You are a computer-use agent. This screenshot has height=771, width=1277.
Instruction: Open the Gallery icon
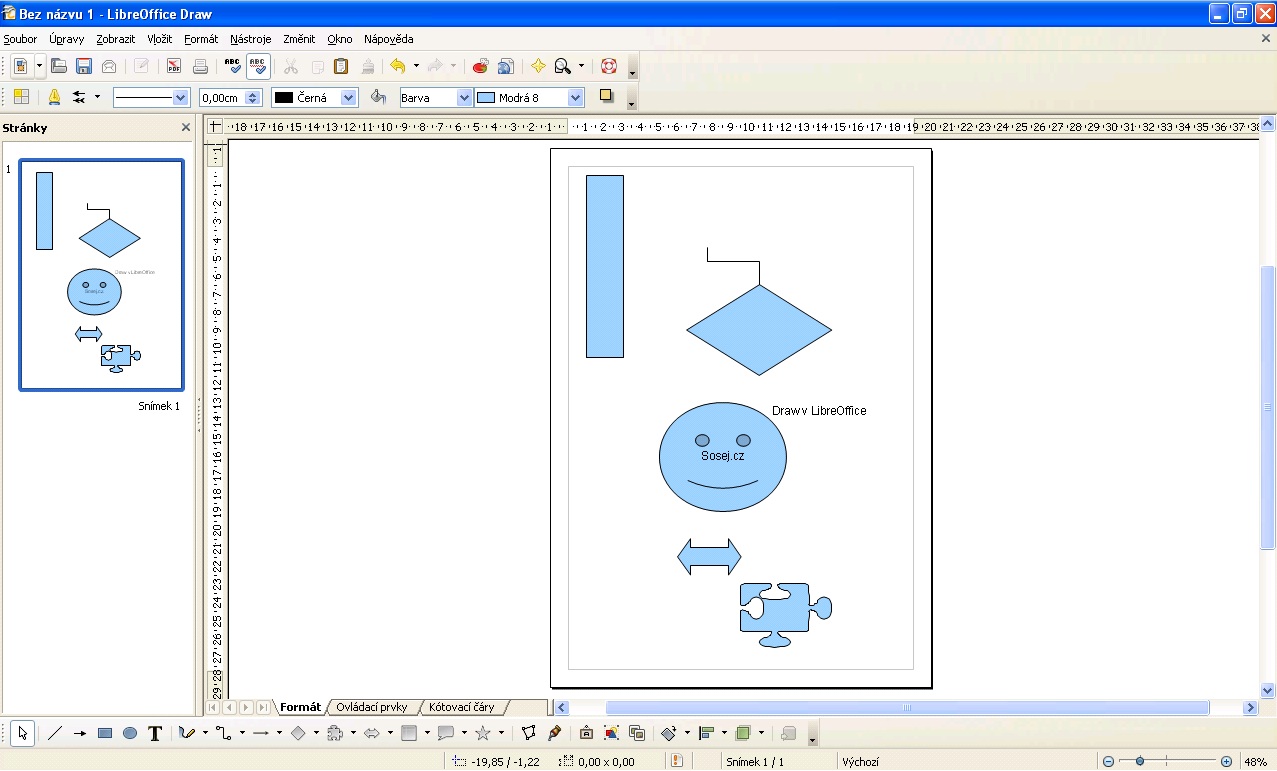pos(505,67)
